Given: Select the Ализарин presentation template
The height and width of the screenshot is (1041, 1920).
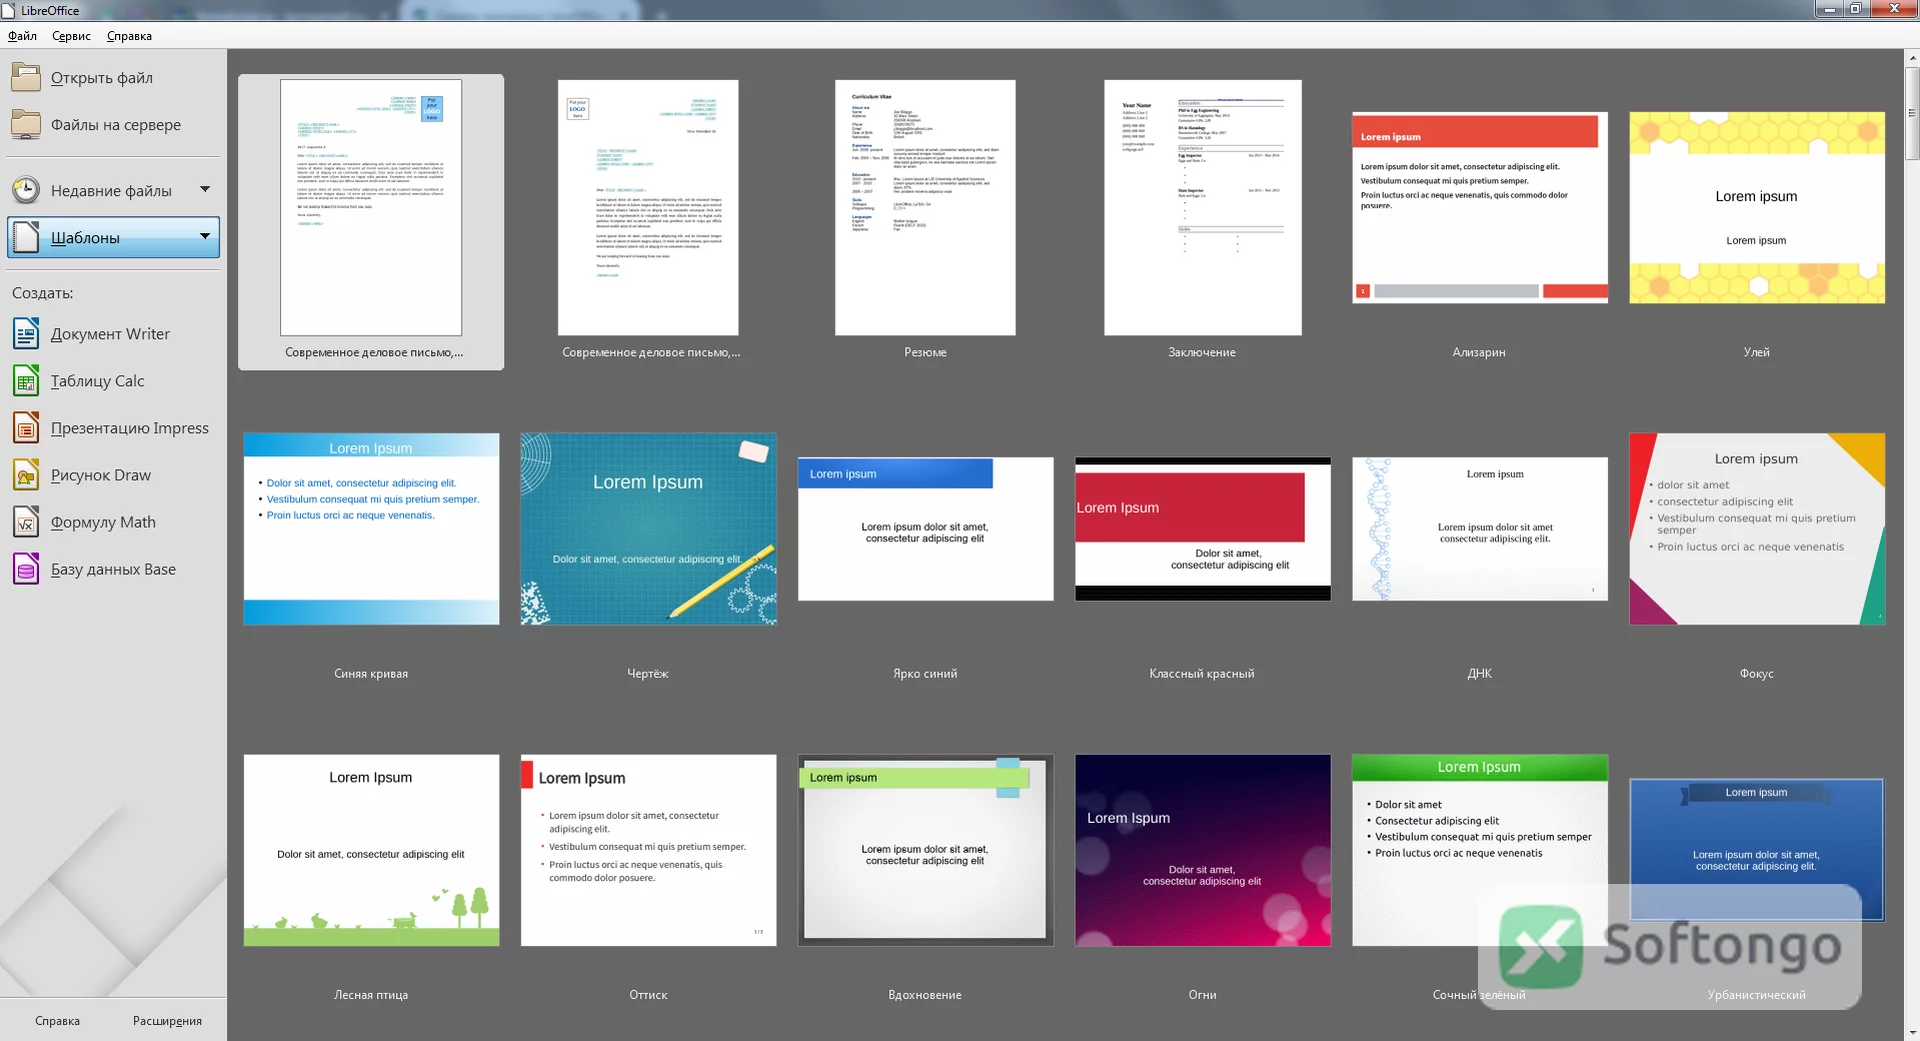Looking at the screenshot, I should coord(1480,207).
